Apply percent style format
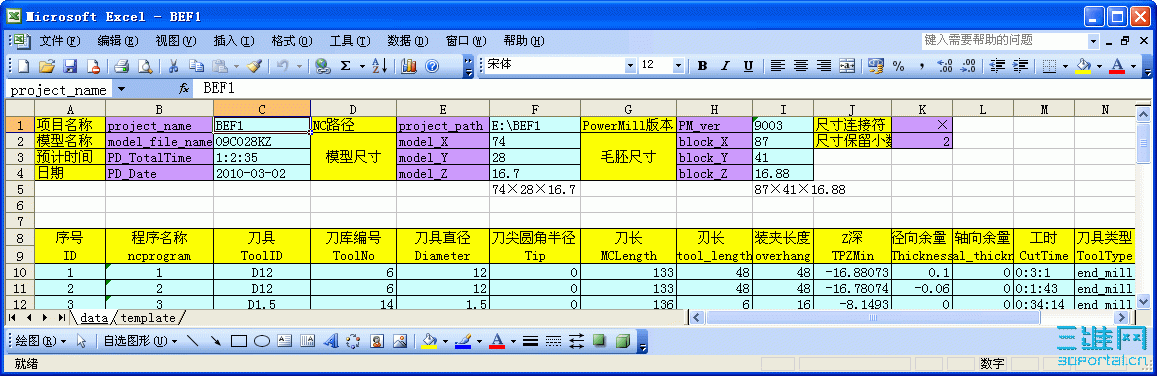 pos(899,66)
